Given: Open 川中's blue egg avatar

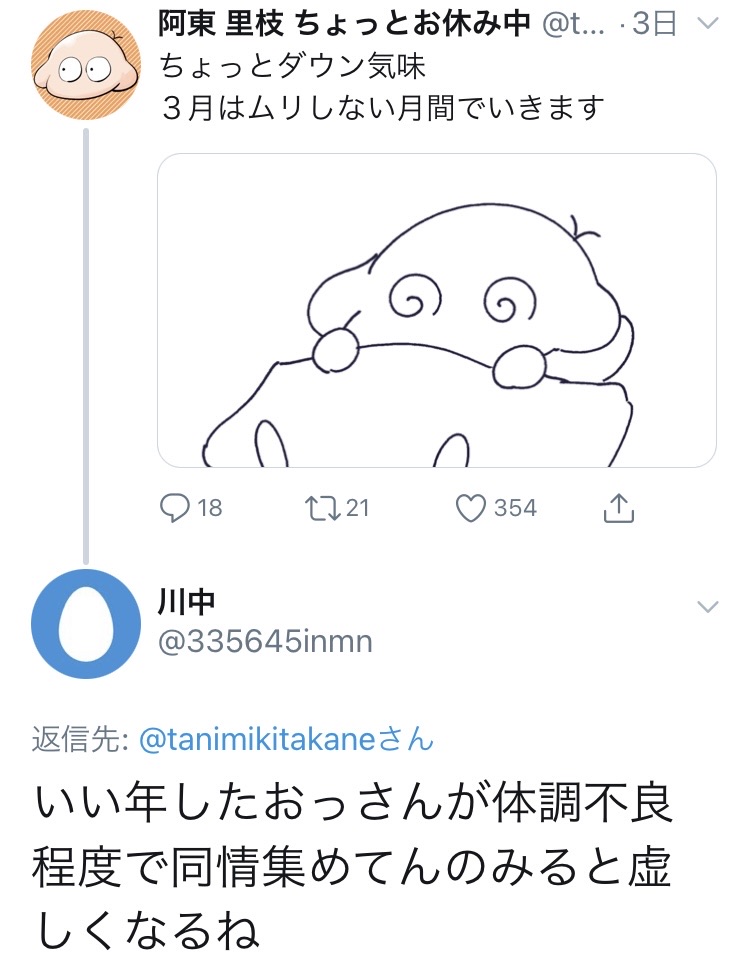Looking at the screenshot, I should (x=85, y=623).
